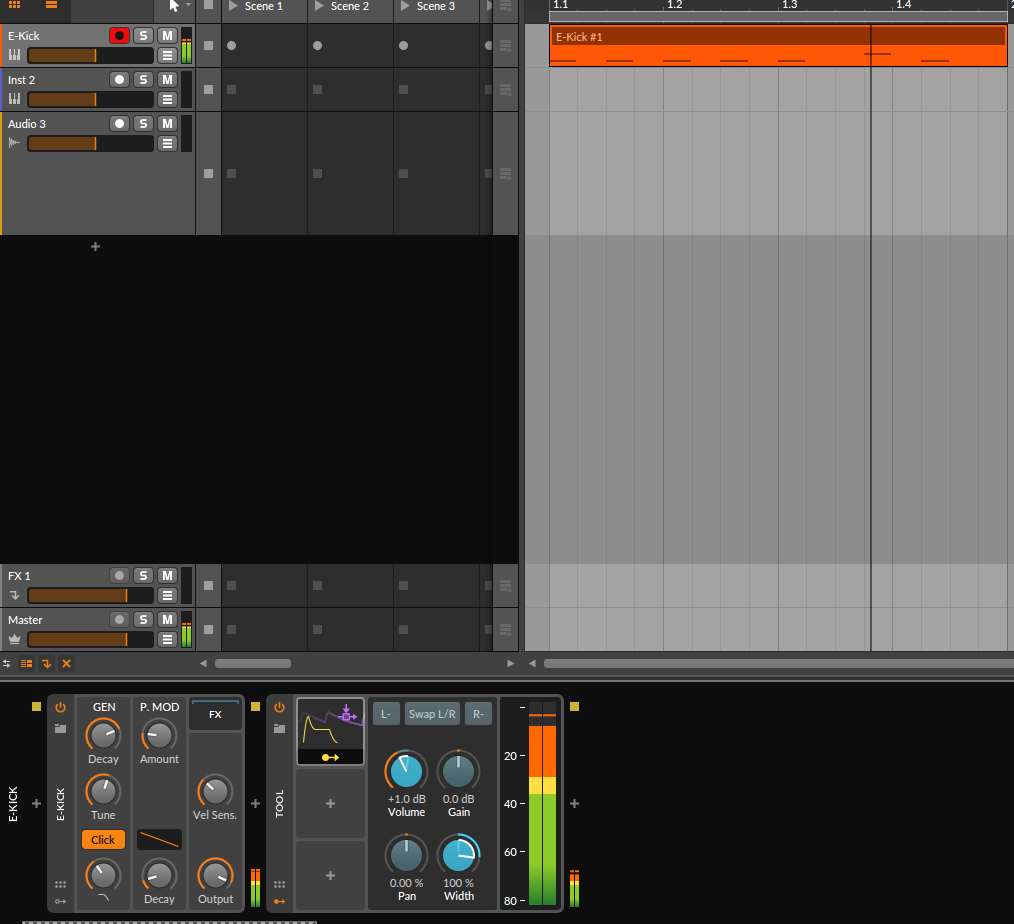Viewport: 1014px width, 924px height.
Task: Add a device before E-Kick in the chain
Action: tap(36, 804)
